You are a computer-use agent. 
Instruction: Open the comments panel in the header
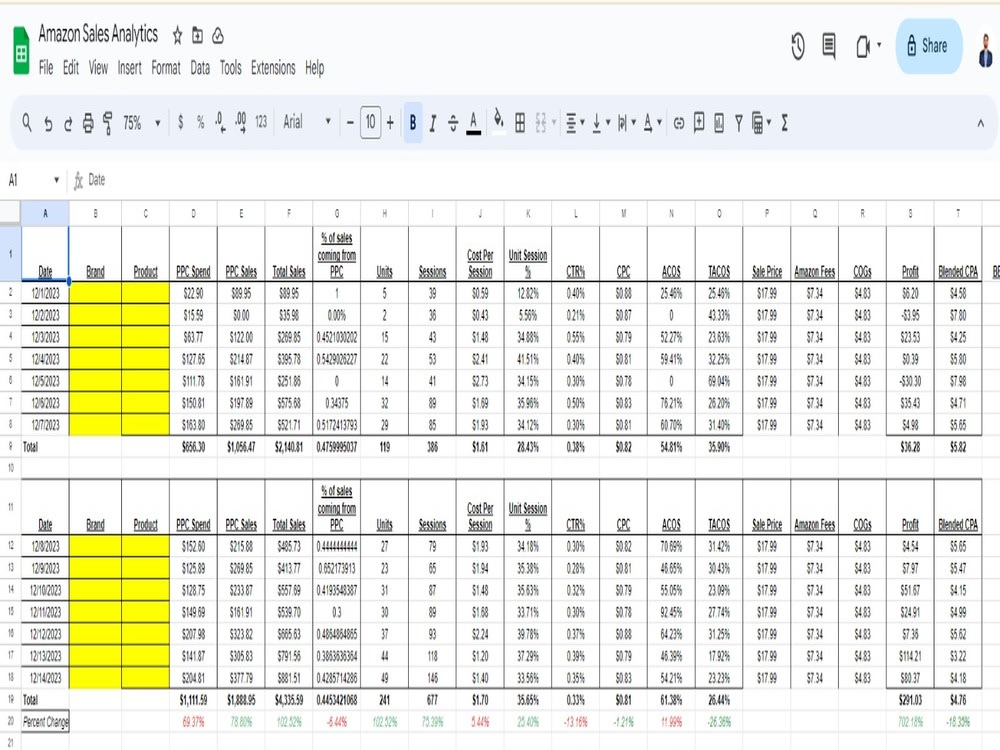pos(829,46)
